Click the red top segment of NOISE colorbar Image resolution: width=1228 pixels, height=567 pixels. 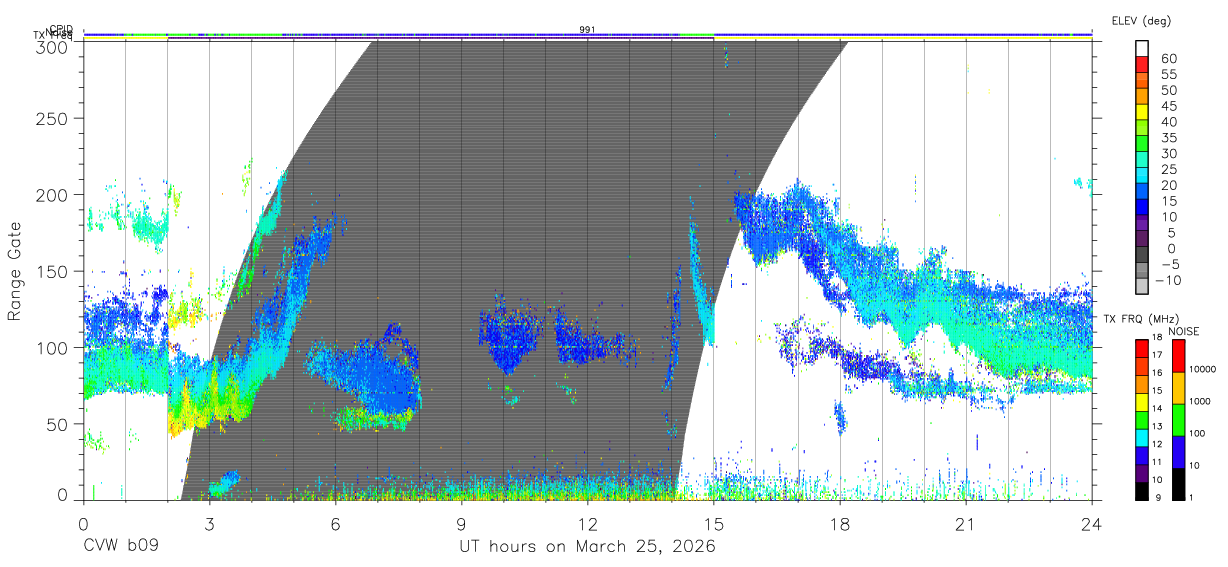click(1178, 355)
